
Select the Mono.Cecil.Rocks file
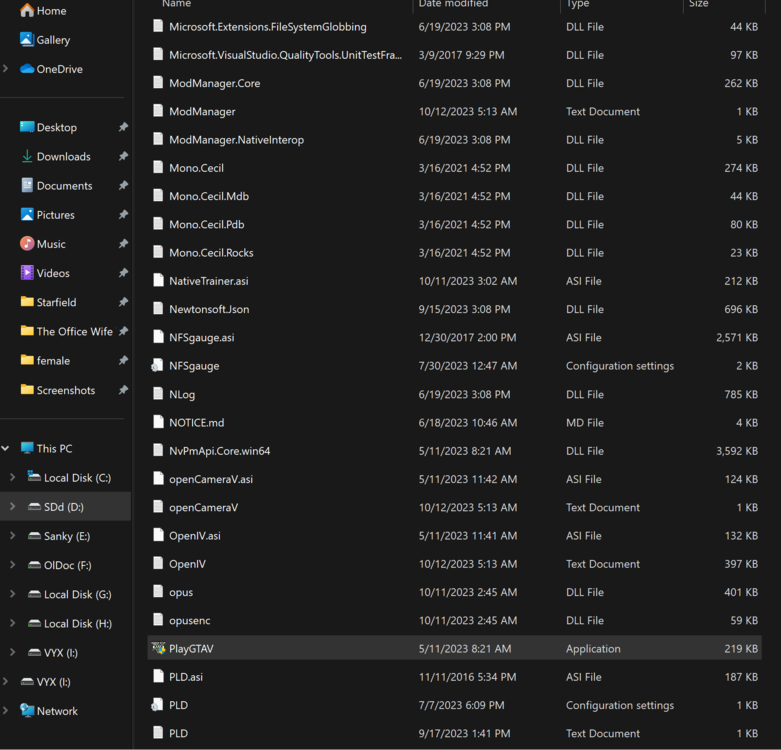(x=454, y=252)
